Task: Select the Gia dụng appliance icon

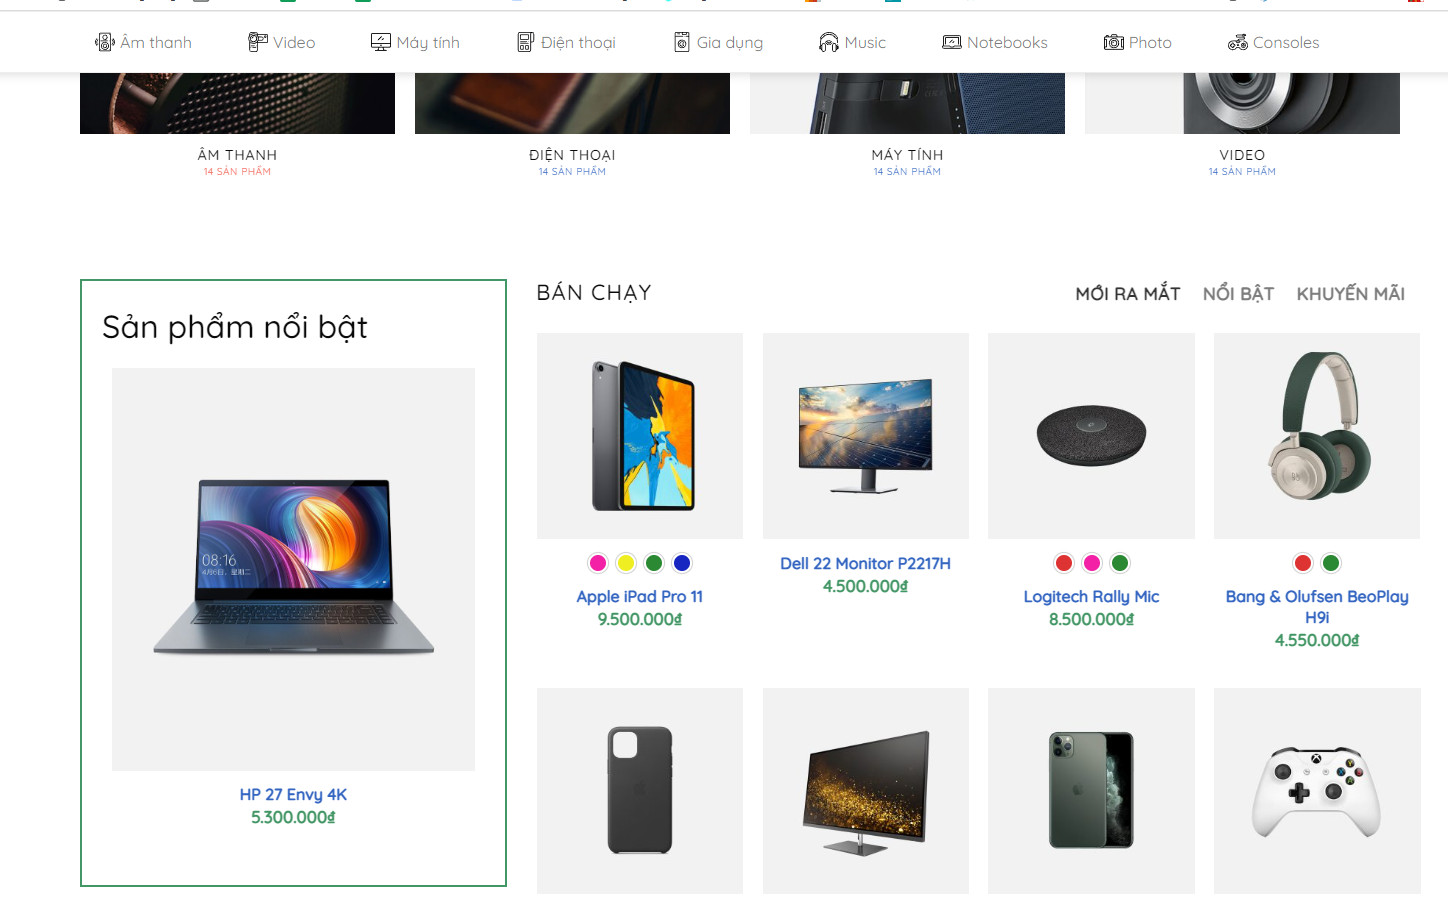Action: click(682, 42)
